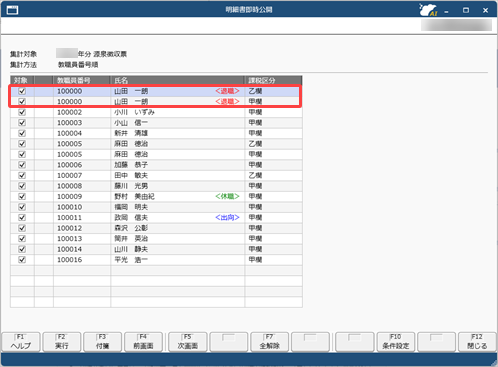Uncheck the 100005 乙欄 row checkbox
Screen dimensions: 498x367
point(22,144)
